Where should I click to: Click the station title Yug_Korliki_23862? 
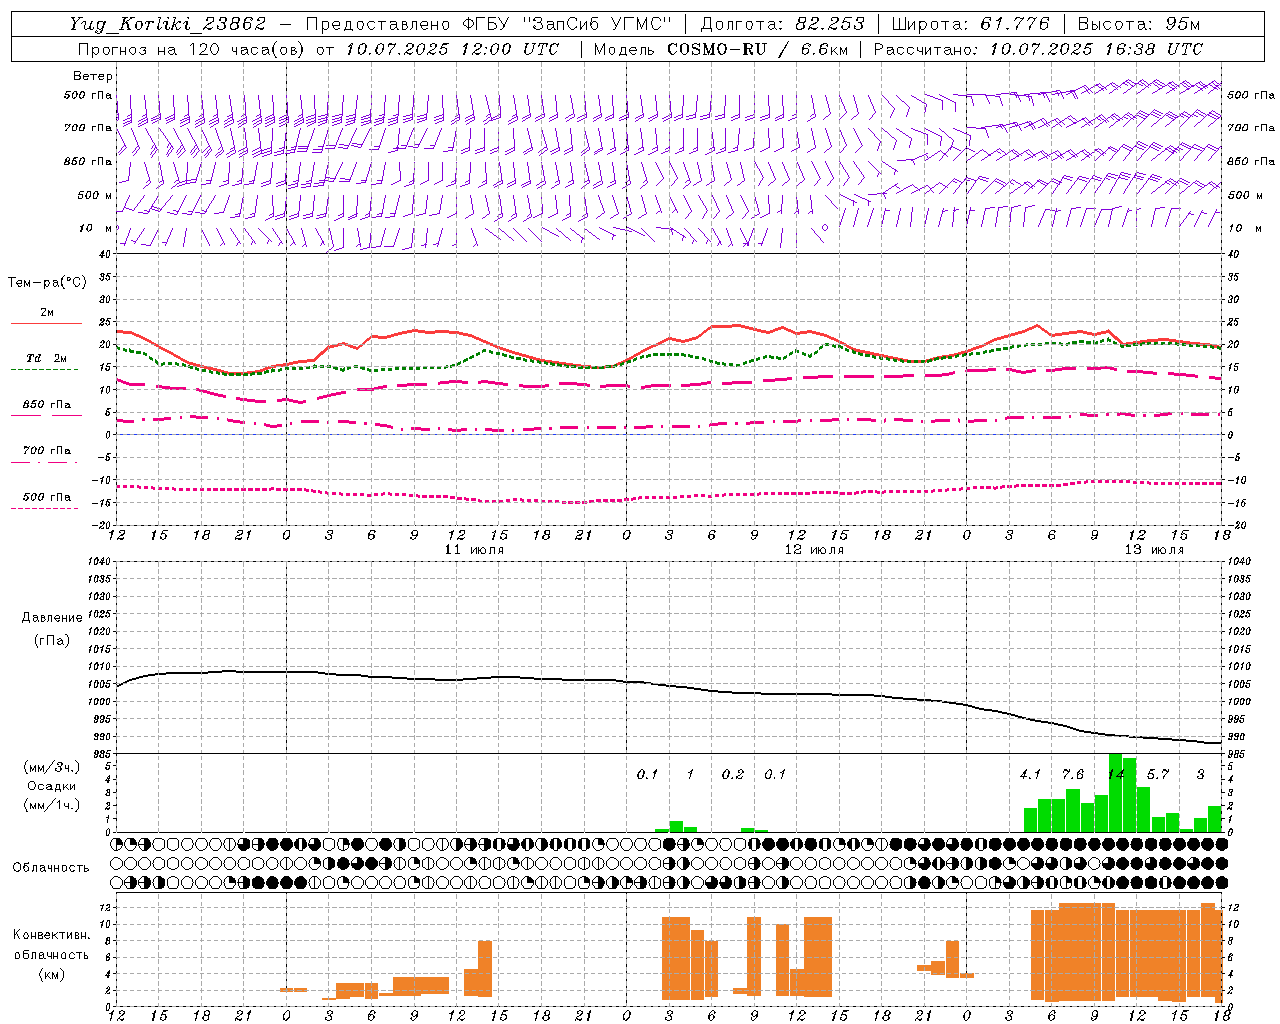click(168, 24)
